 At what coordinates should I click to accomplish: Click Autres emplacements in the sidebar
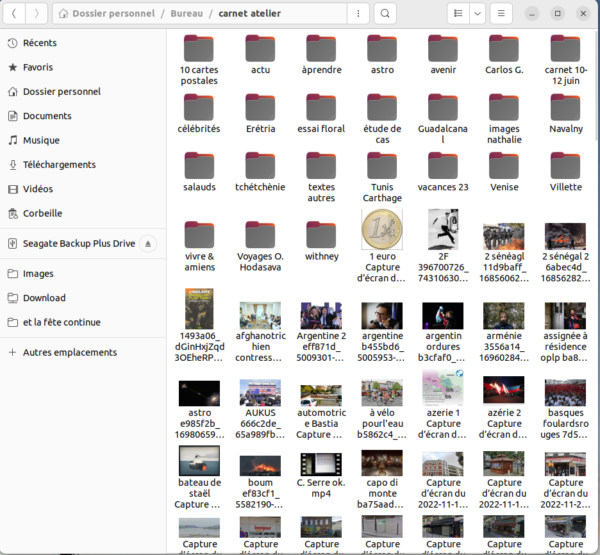69,353
